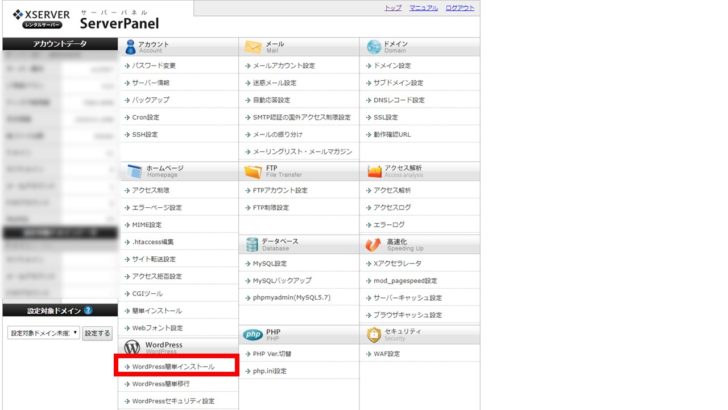Click the XSERVER logo
The width and height of the screenshot is (728, 410).
pos(41,19)
